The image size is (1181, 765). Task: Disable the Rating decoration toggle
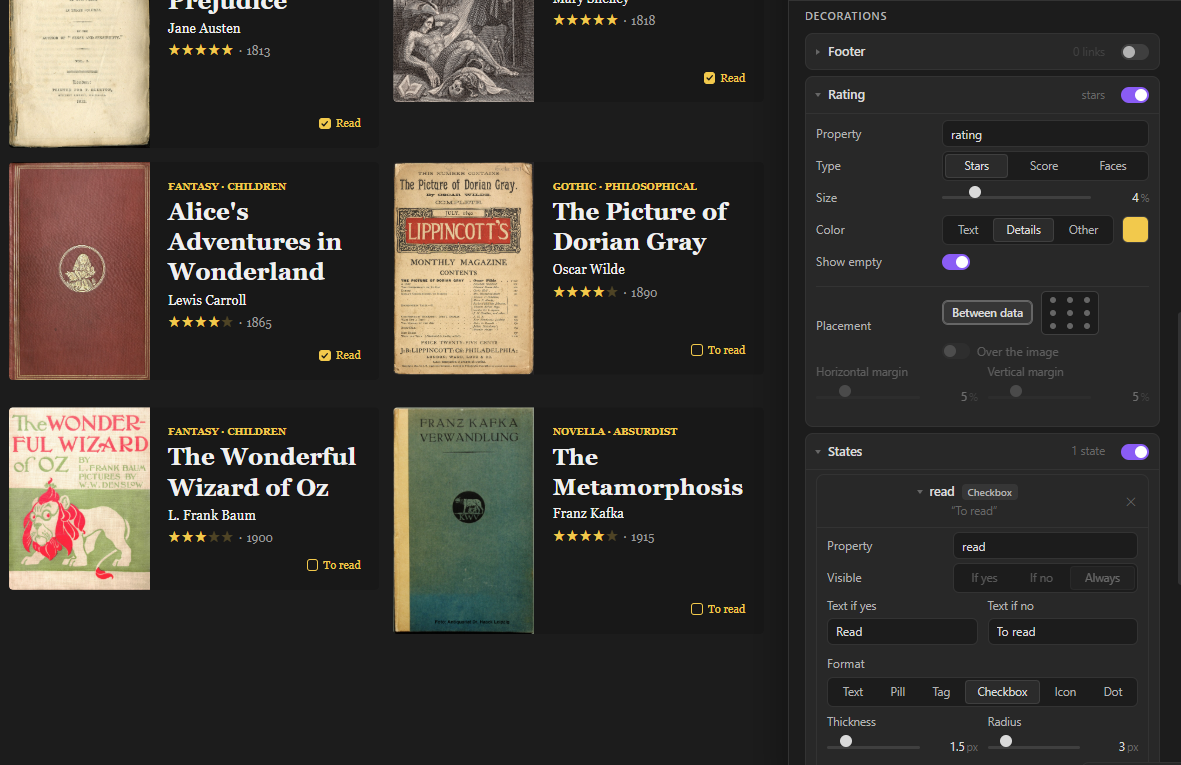[x=1134, y=95]
